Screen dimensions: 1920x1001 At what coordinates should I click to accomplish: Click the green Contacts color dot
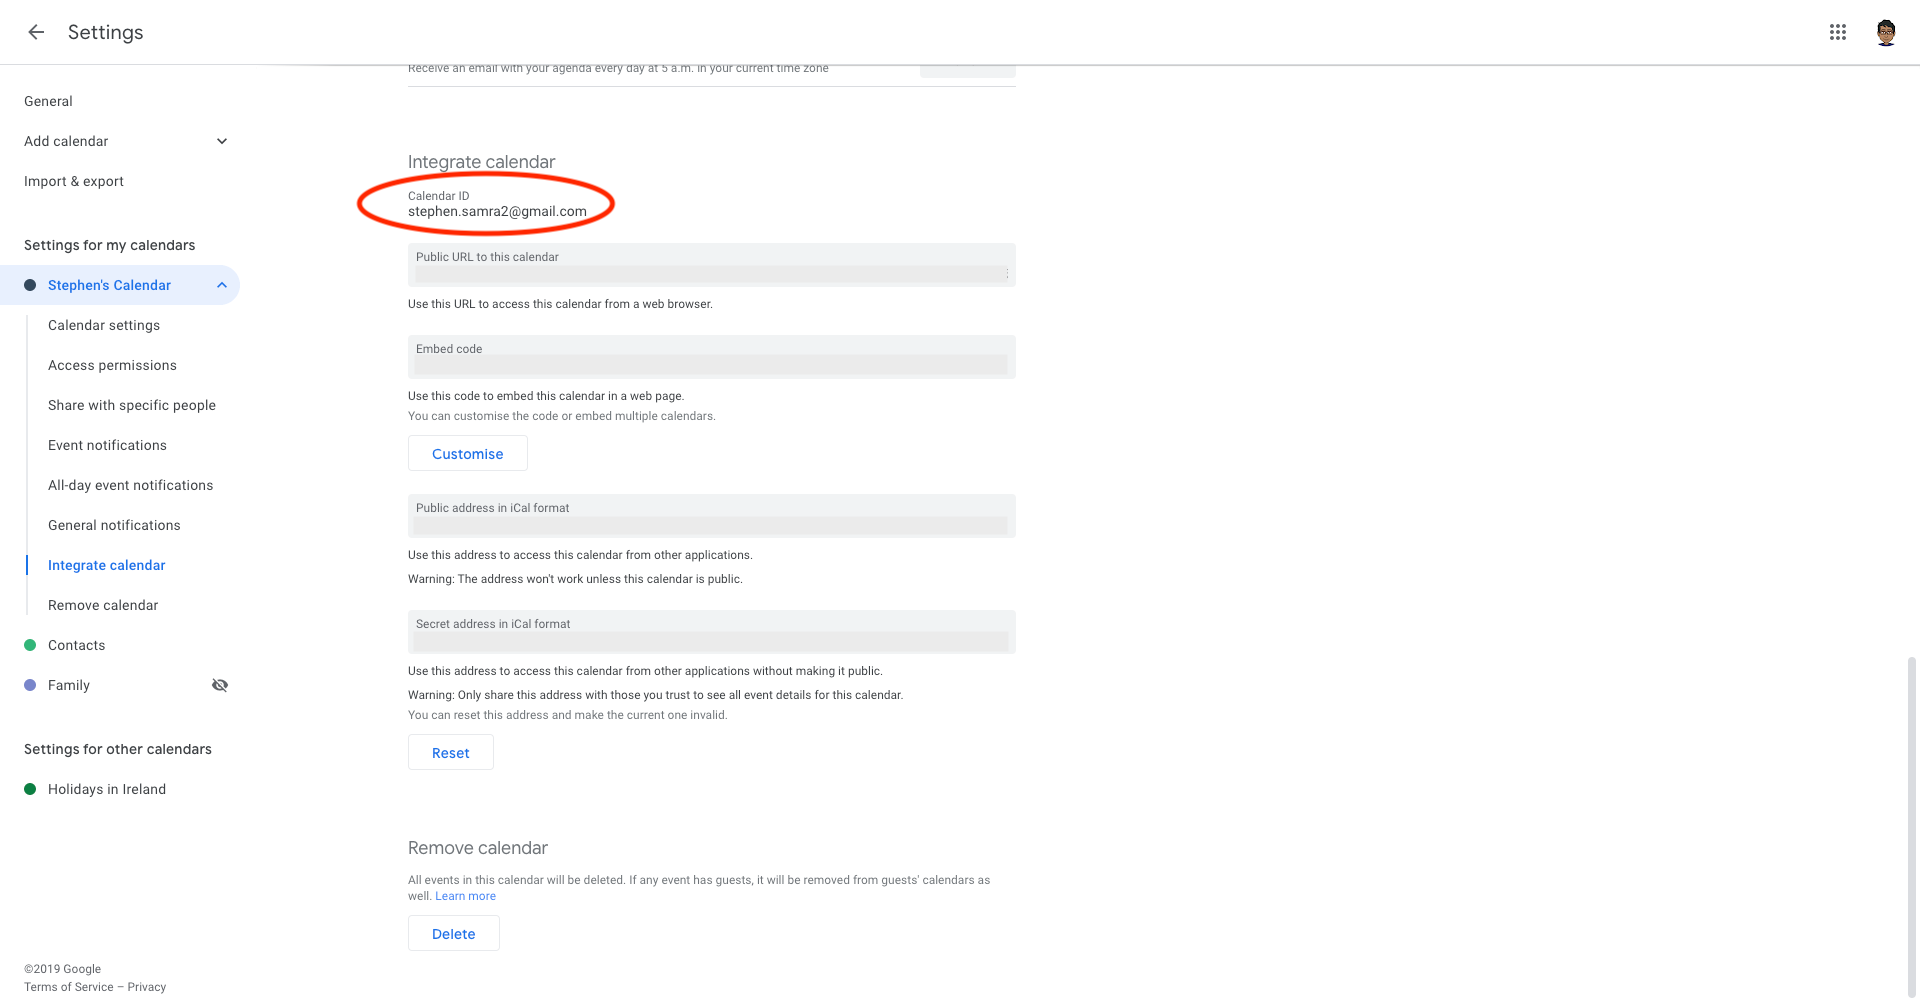(30, 645)
